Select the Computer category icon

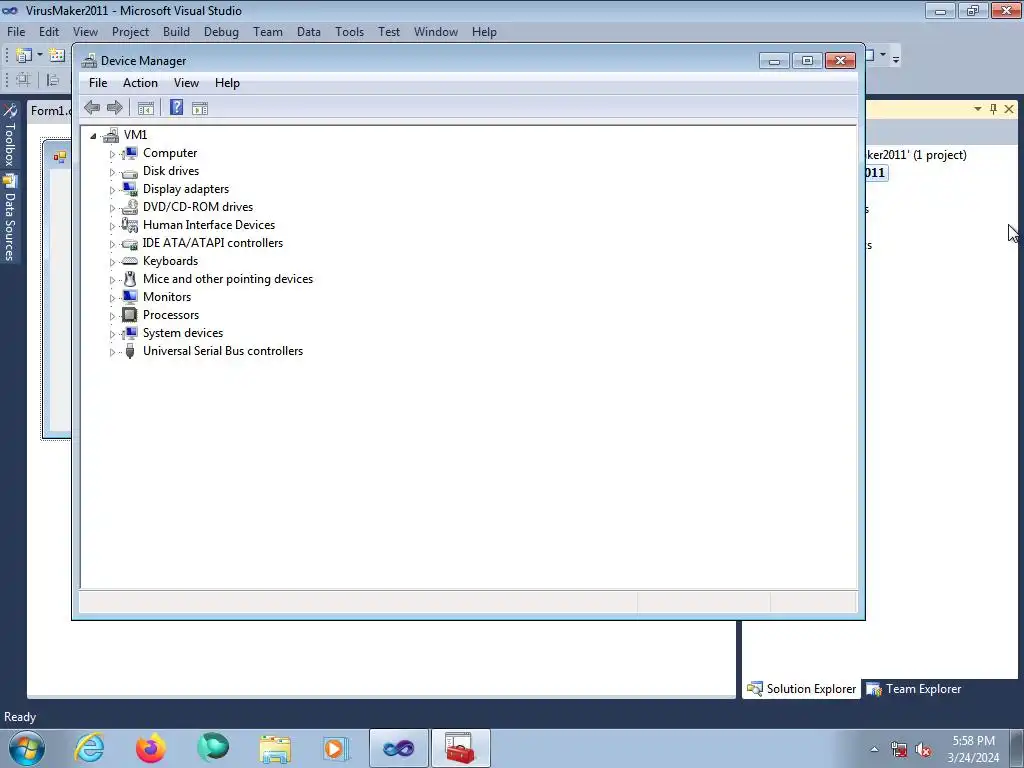tap(130, 153)
